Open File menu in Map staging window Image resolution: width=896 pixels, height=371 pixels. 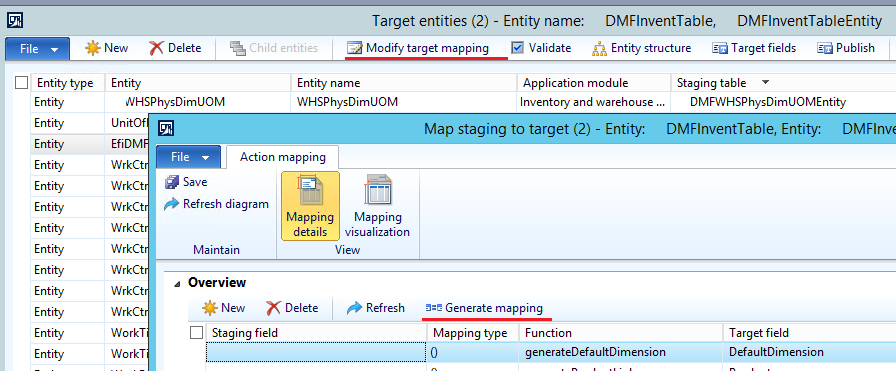coord(188,157)
